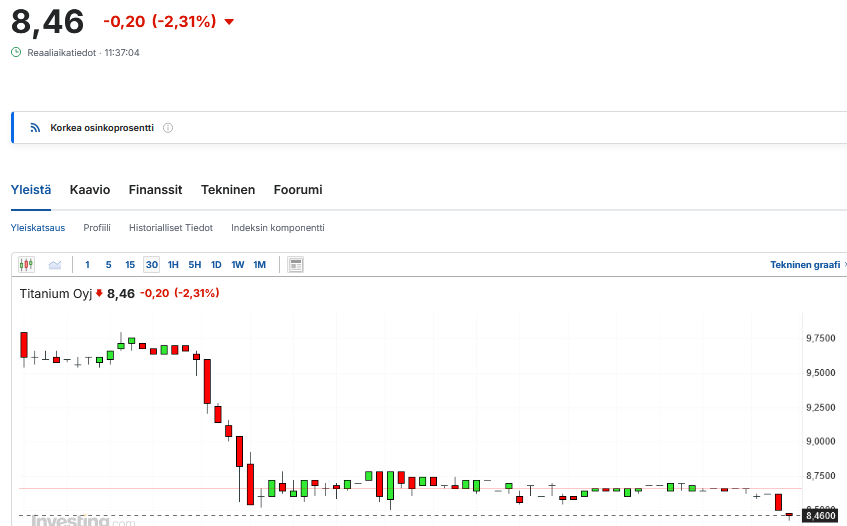Image resolution: width=847 pixels, height=526 pixels.
Task: Open Historialliset Tiedot sub-tab
Action: point(171,228)
